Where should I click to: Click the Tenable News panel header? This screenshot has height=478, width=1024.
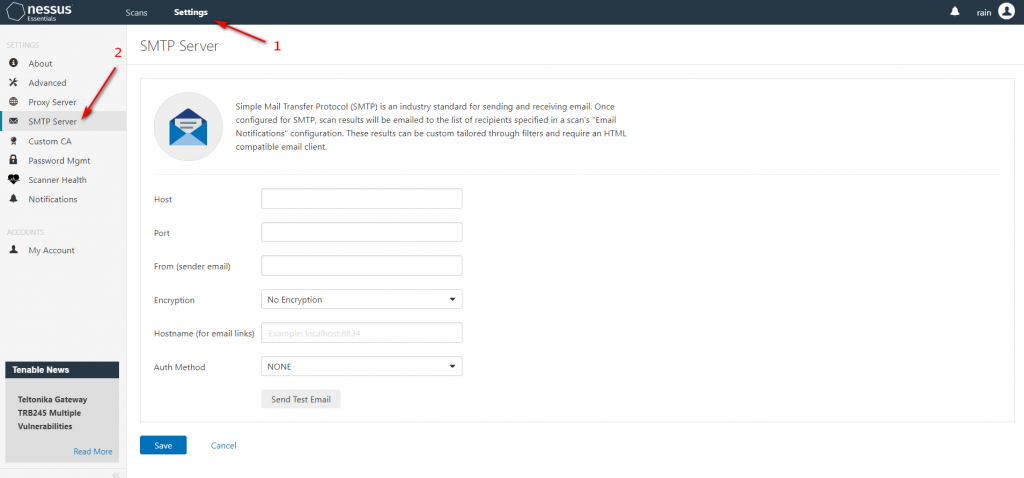click(x=62, y=370)
